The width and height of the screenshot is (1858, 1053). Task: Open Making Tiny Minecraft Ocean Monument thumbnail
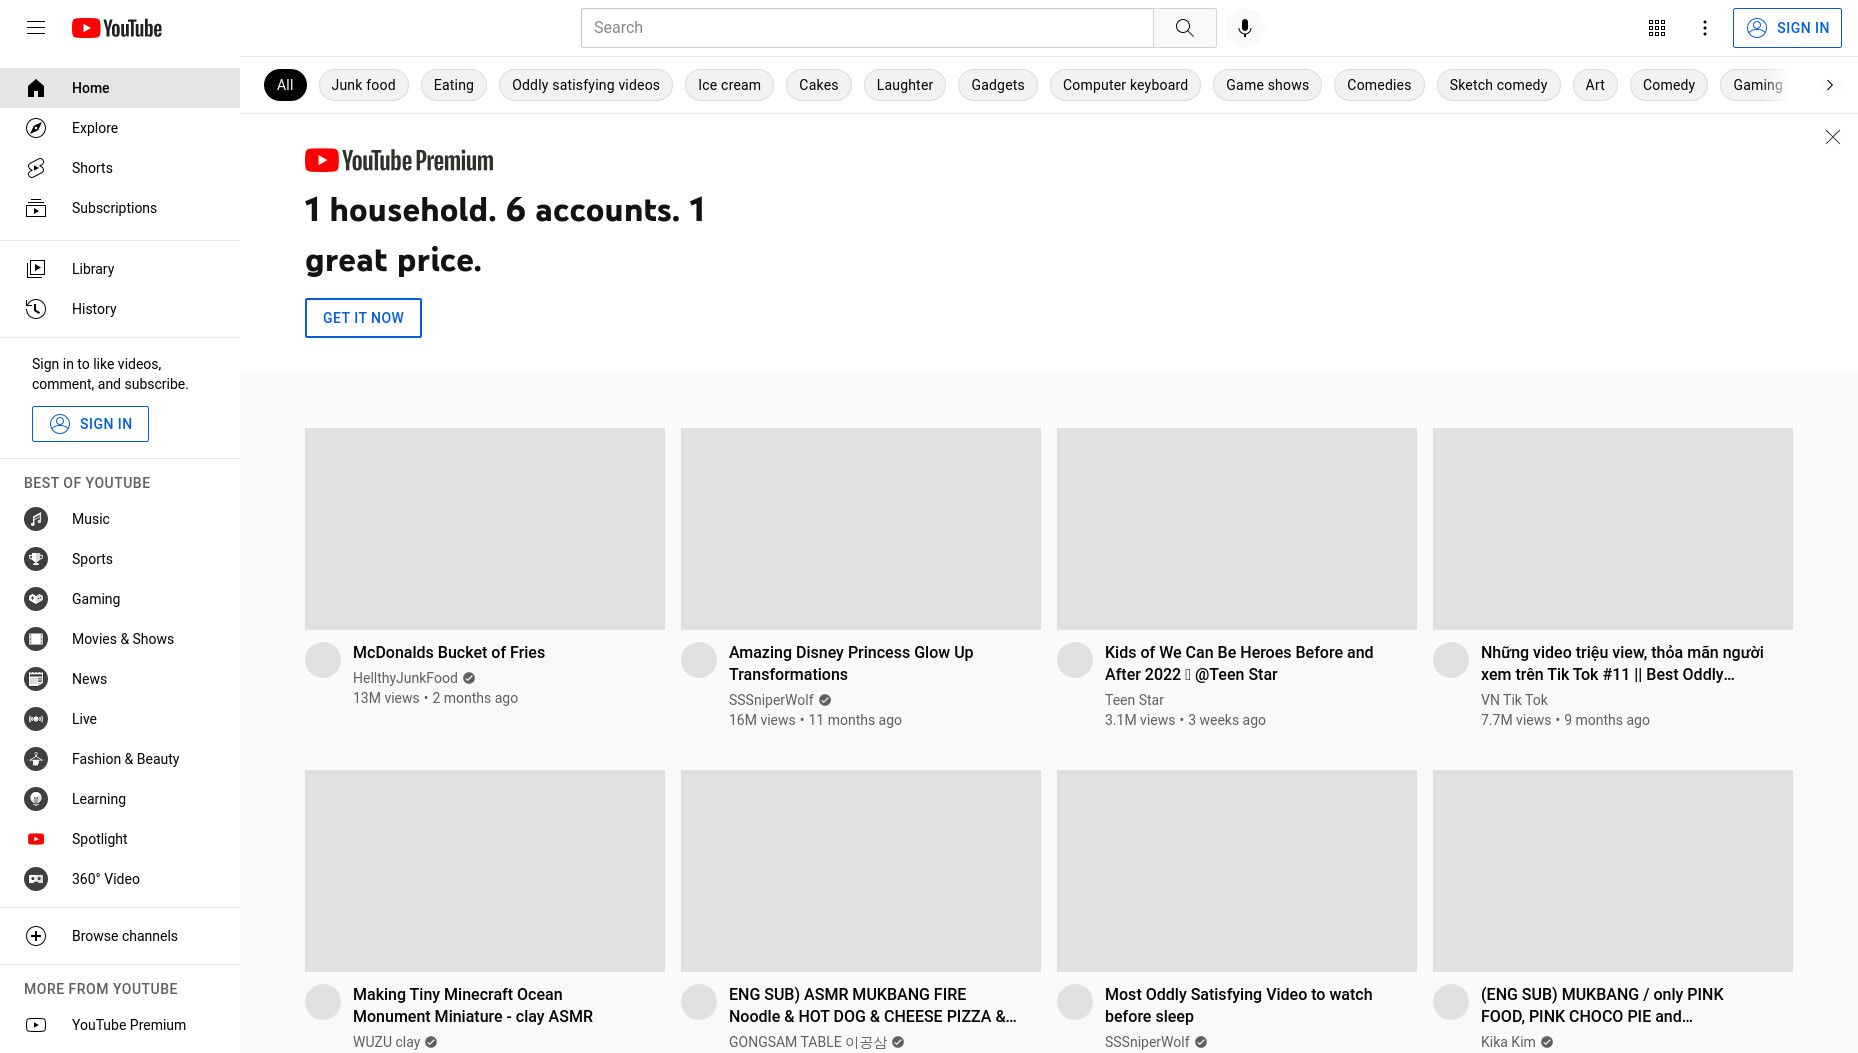pyautogui.click(x=485, y=871)
